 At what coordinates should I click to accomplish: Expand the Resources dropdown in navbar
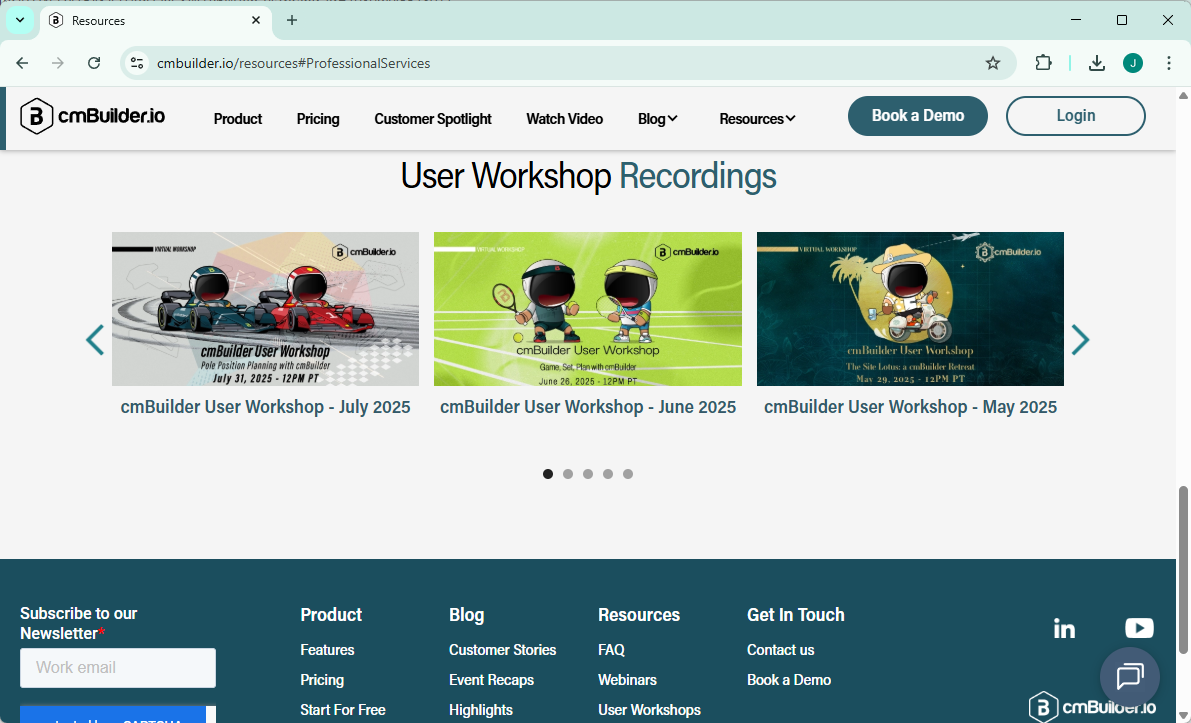(757, 119)
